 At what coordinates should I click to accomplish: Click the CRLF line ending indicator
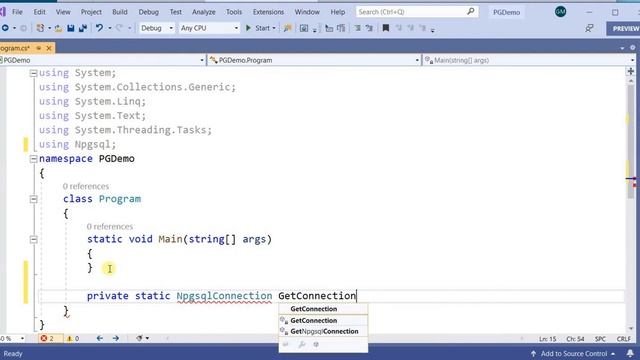[623, 339]
